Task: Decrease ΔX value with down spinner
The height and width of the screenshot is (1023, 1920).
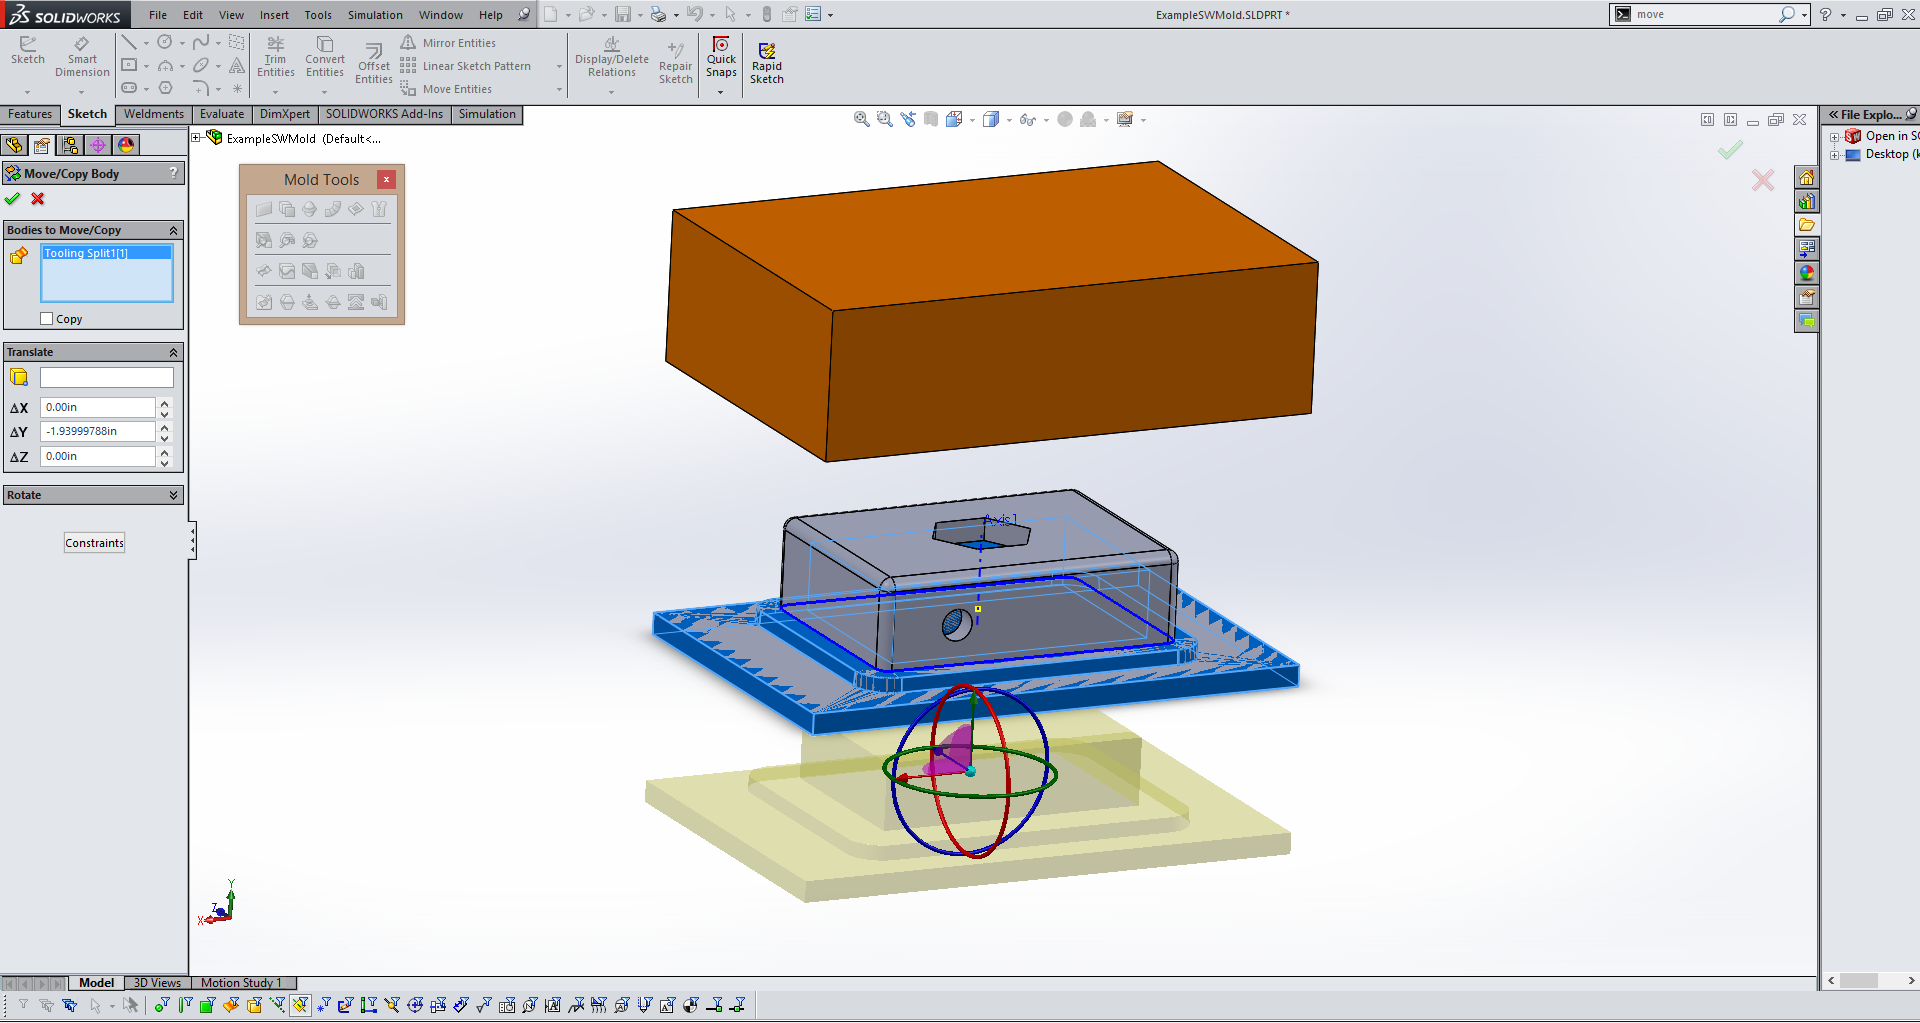Action: (x=165, y=413)
